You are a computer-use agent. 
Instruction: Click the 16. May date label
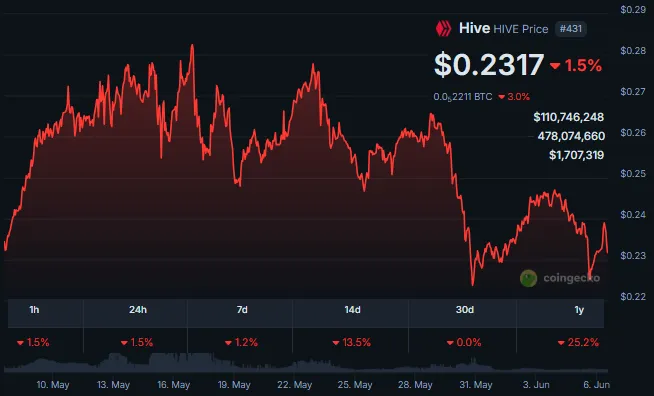(174, 385)
